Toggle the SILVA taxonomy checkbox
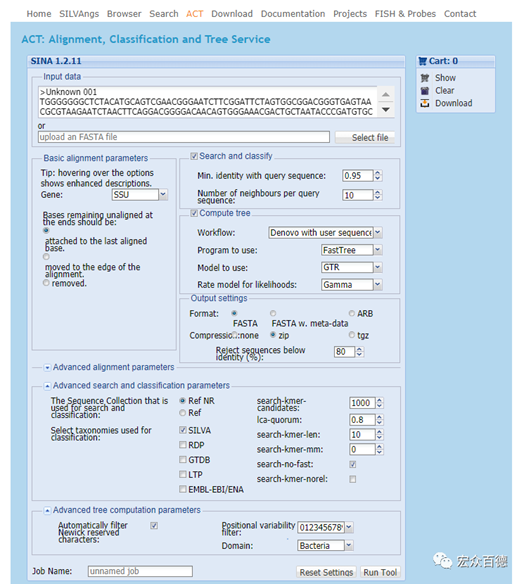524x584 pixels. pos(183,430)
